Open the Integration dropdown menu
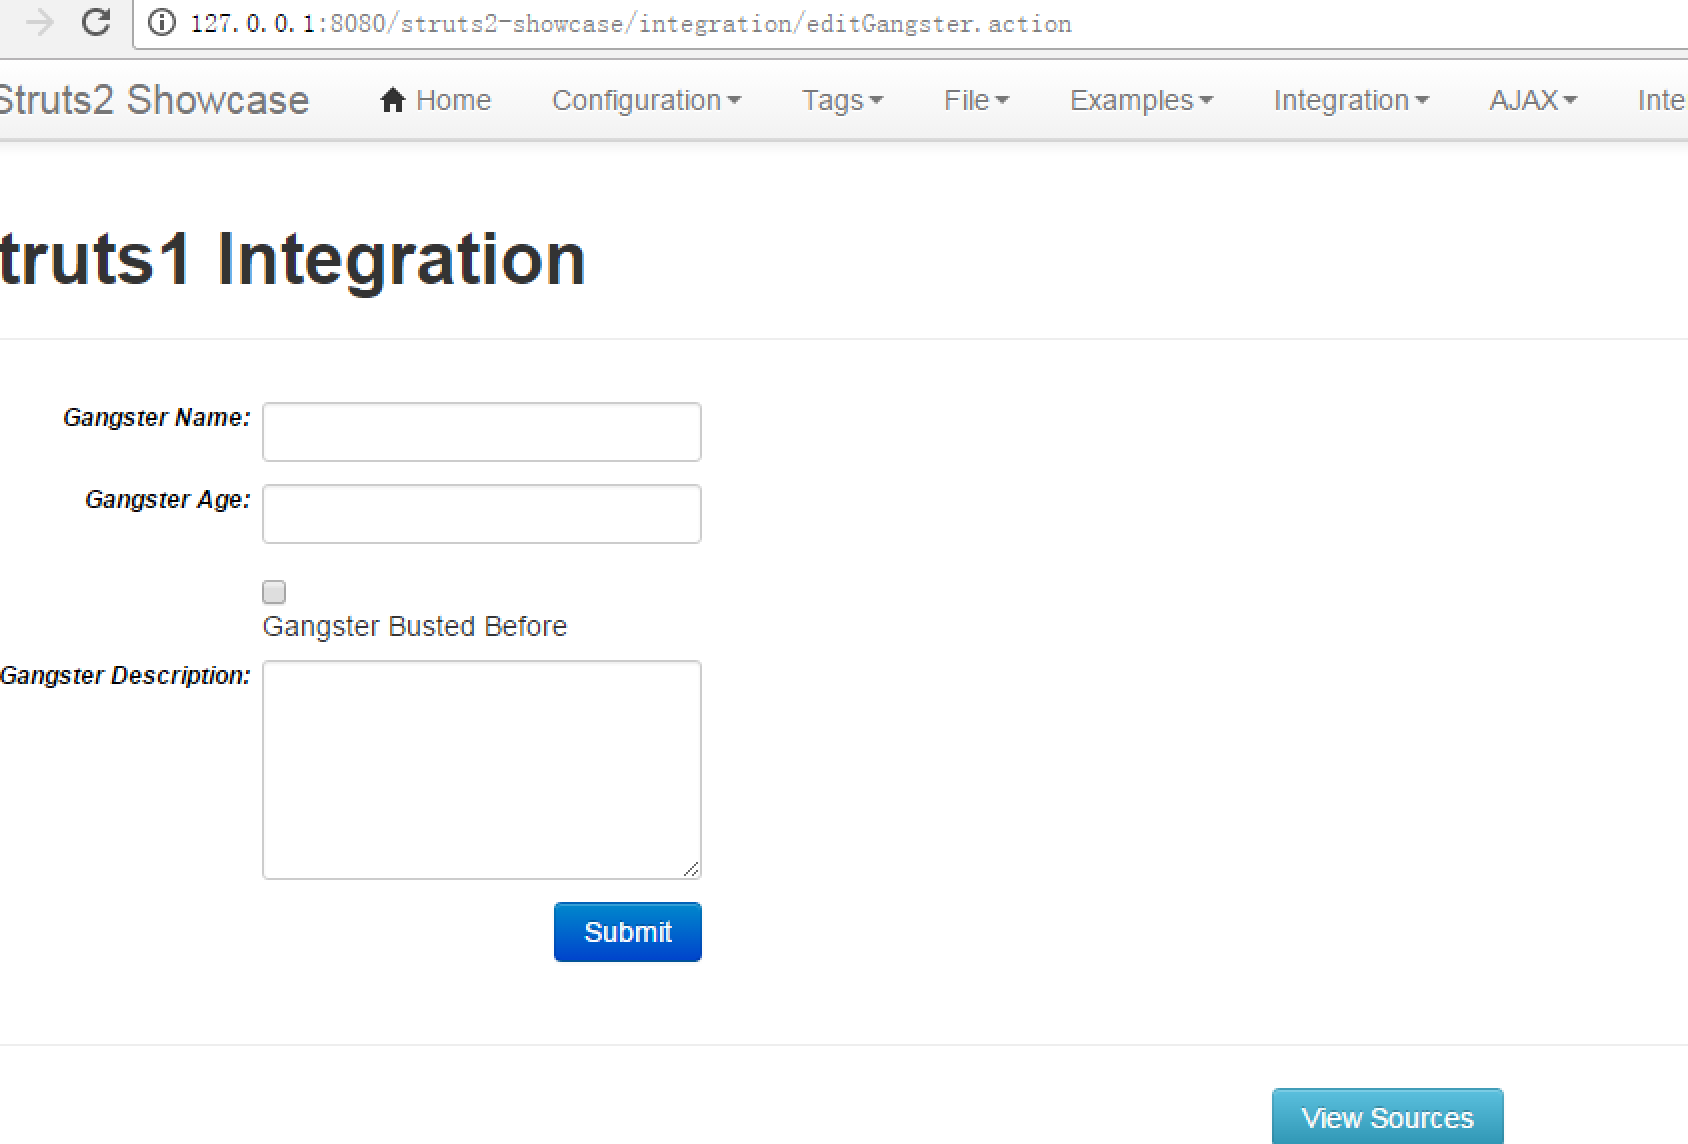 pos(1351,100)
